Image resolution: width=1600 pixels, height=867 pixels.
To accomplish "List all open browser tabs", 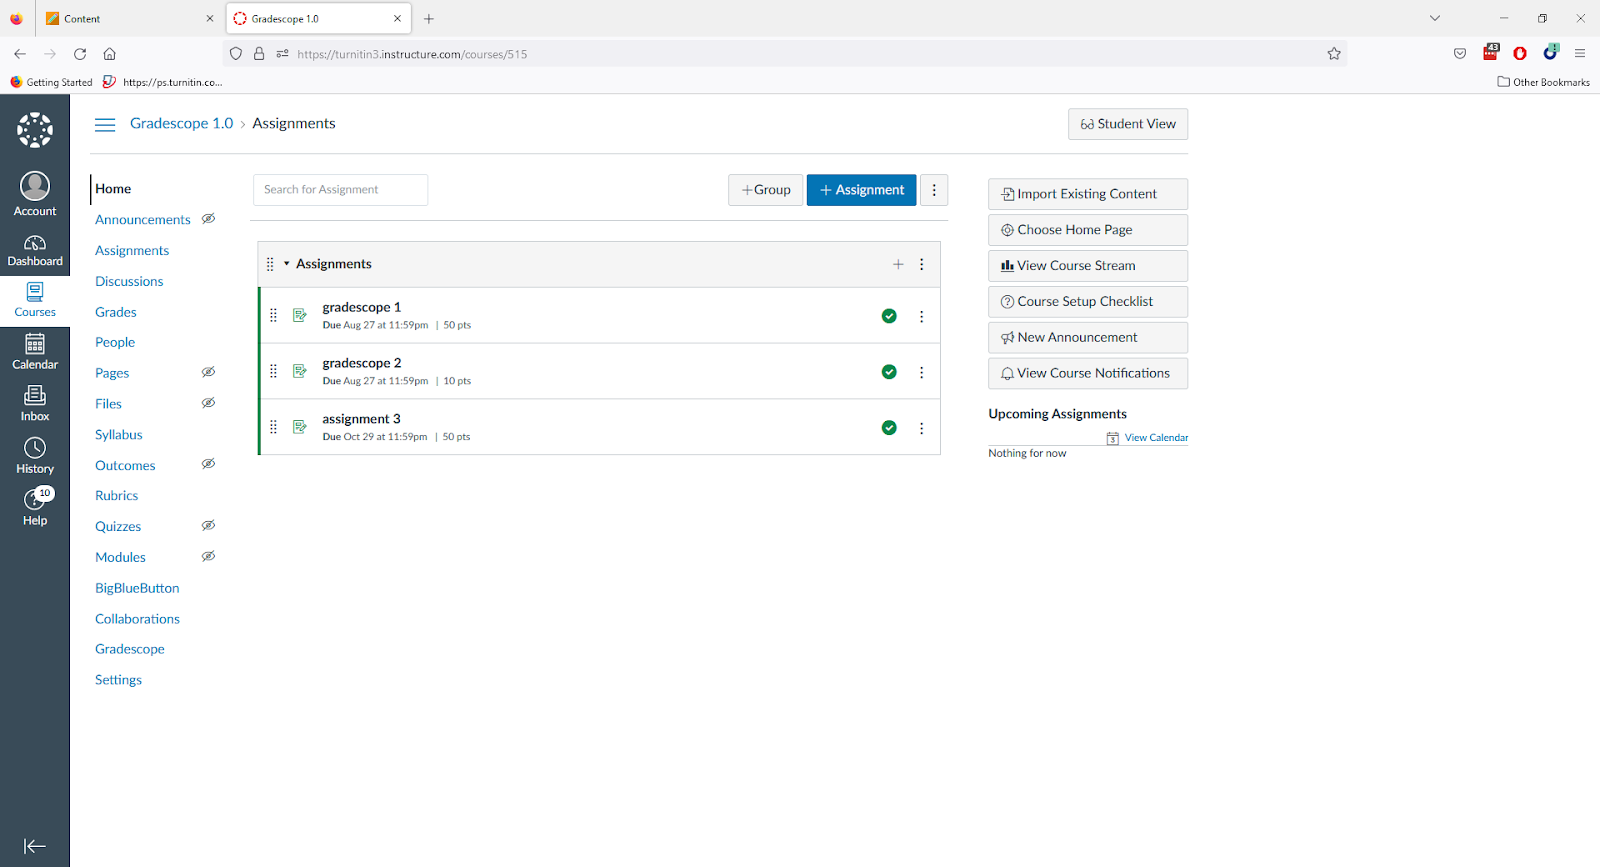I will (x=1435, y=19).
